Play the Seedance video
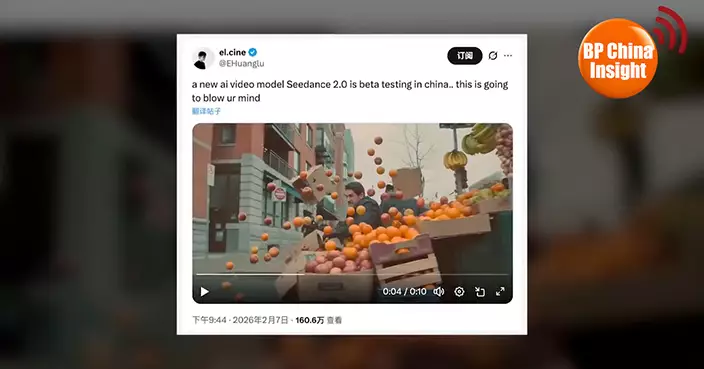 [204, 292]
